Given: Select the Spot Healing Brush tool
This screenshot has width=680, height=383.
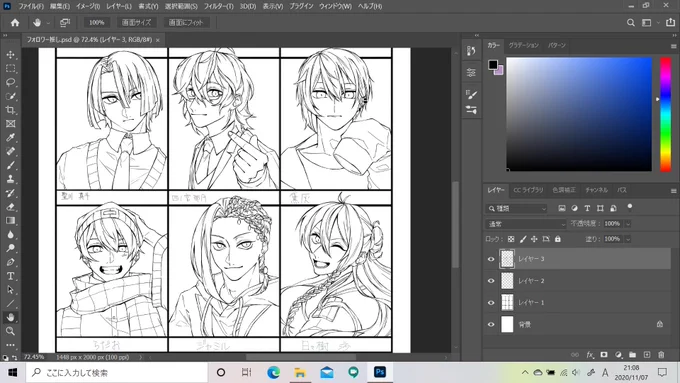Looking at the screenshot, I should [10, 151].
